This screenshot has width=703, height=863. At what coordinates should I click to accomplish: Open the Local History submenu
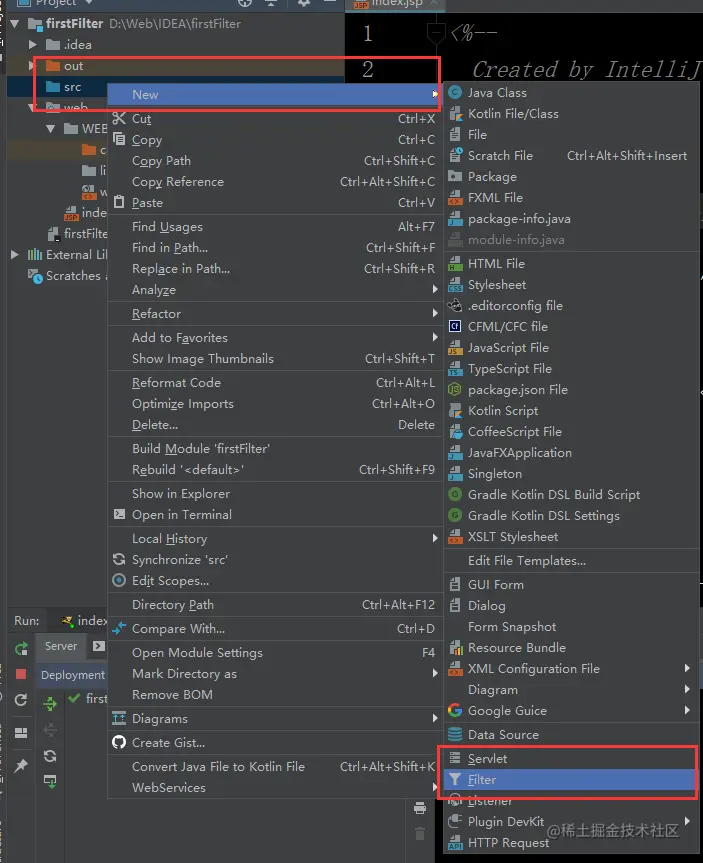pos(275,538)
